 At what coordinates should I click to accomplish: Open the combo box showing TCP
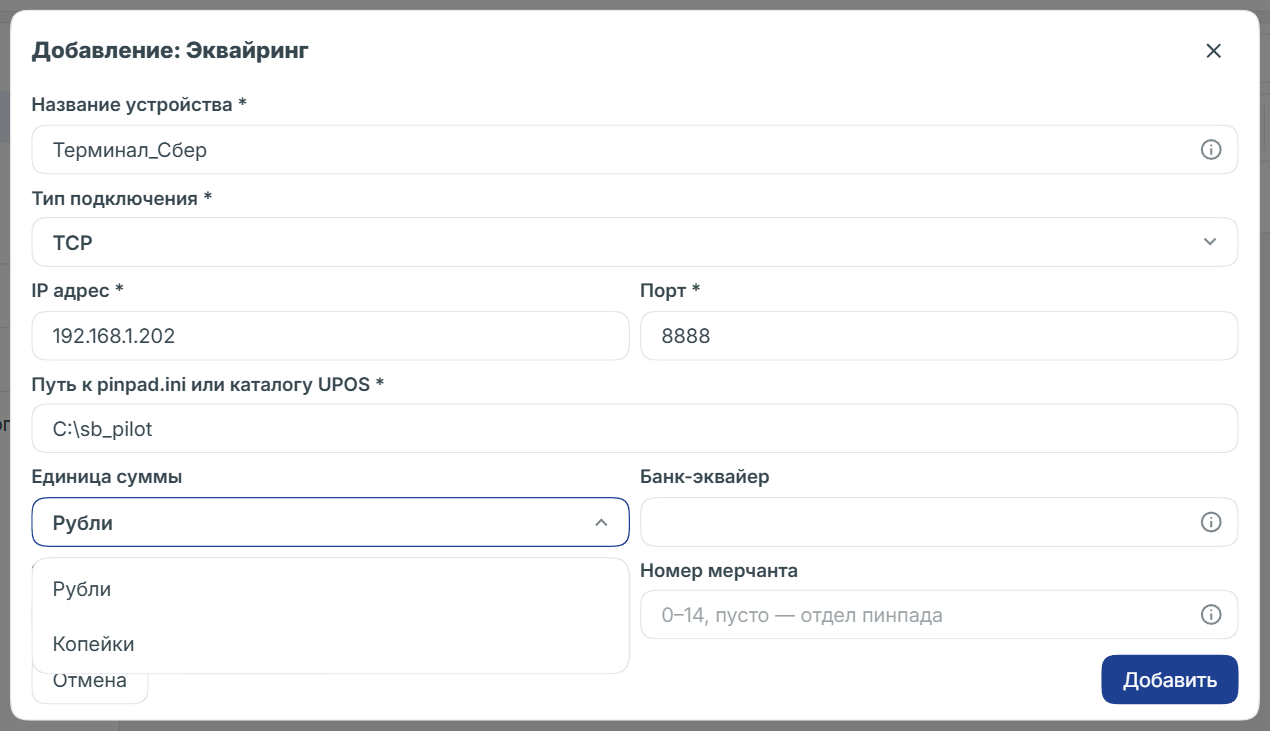[x=635, y=242]
